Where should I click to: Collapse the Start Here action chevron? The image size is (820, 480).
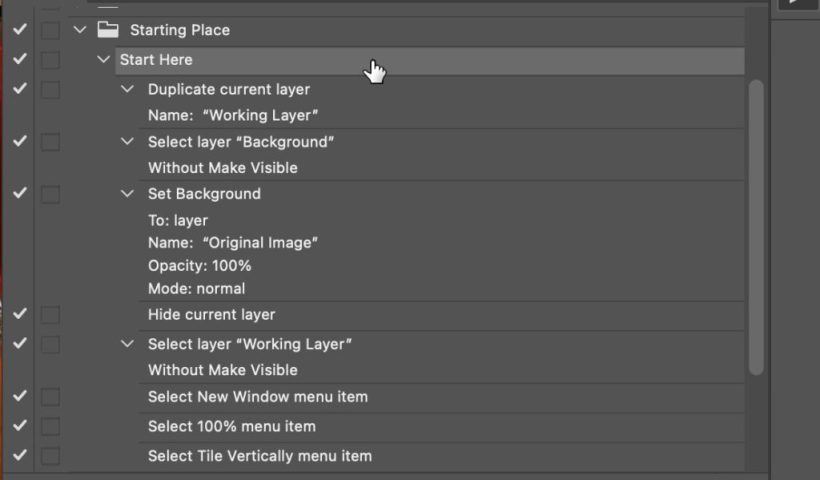[x=103, y=60]
